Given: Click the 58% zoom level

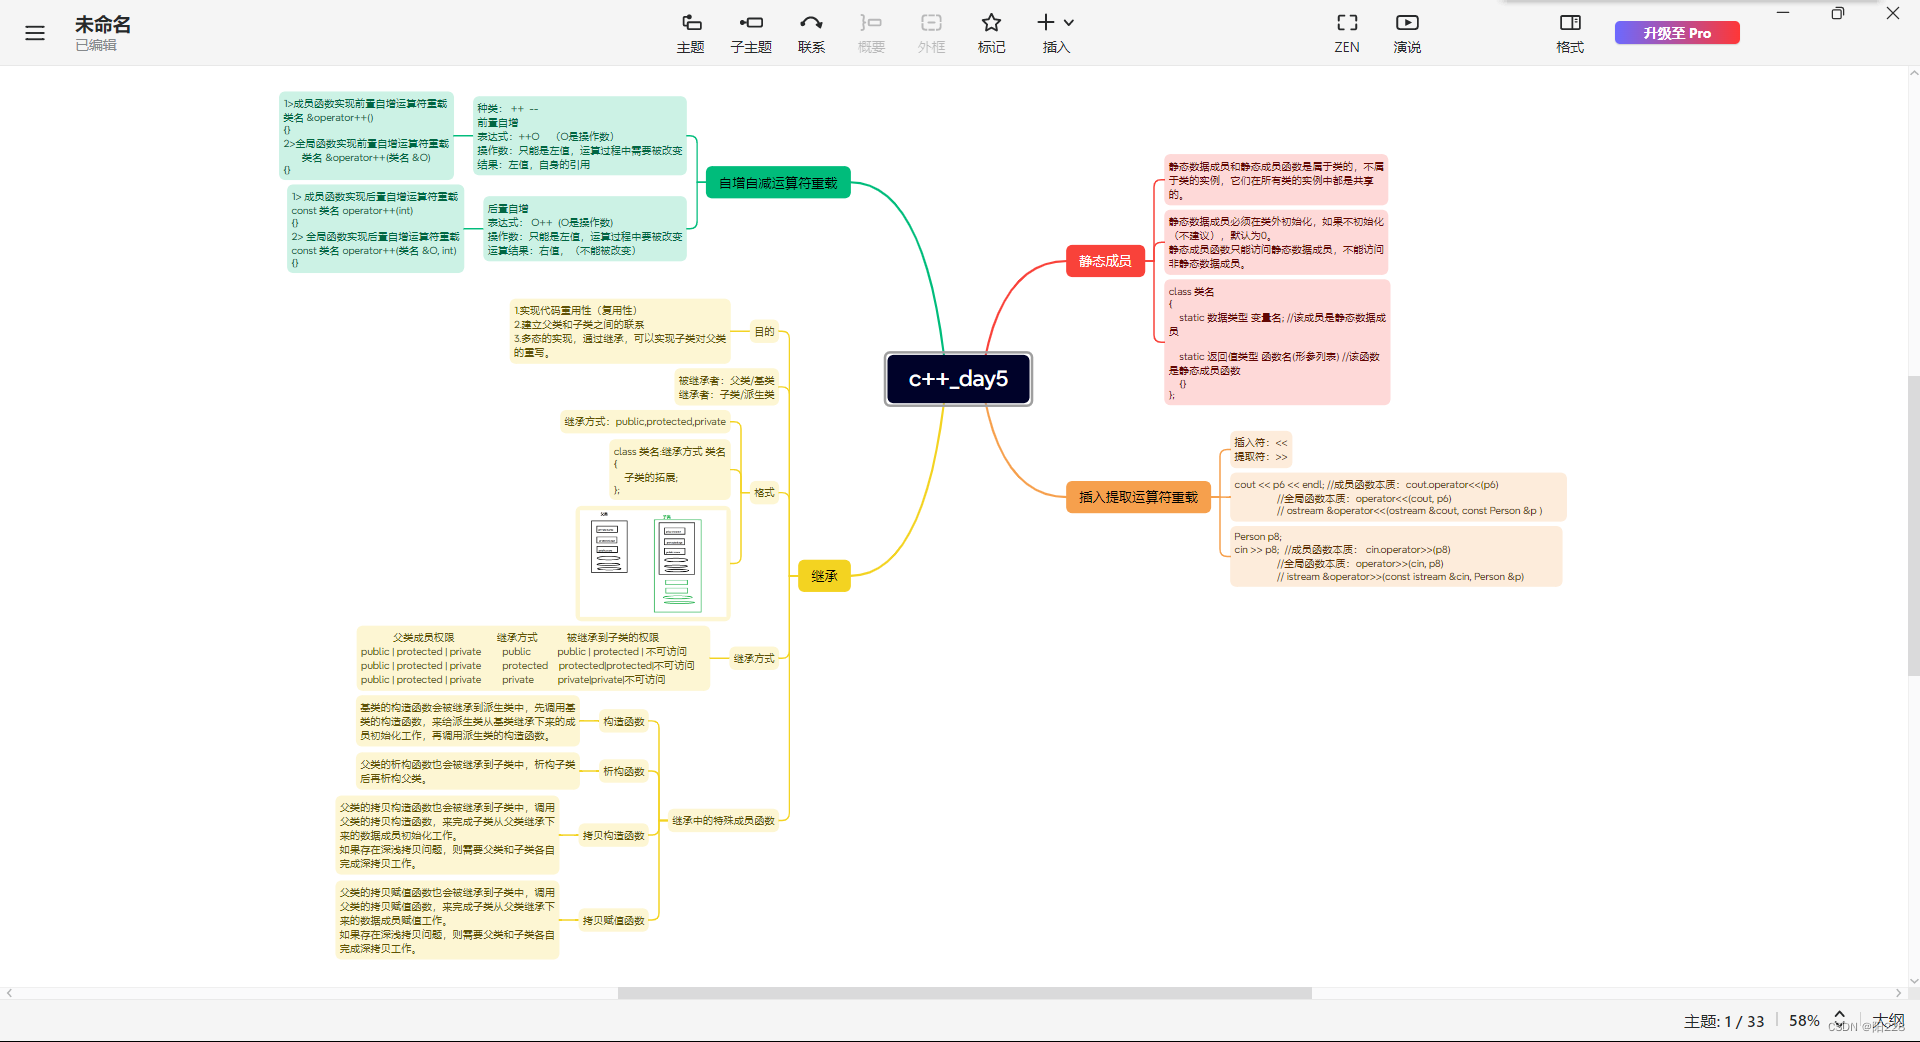Looking at the screenshot, I should [1804, 1021].
